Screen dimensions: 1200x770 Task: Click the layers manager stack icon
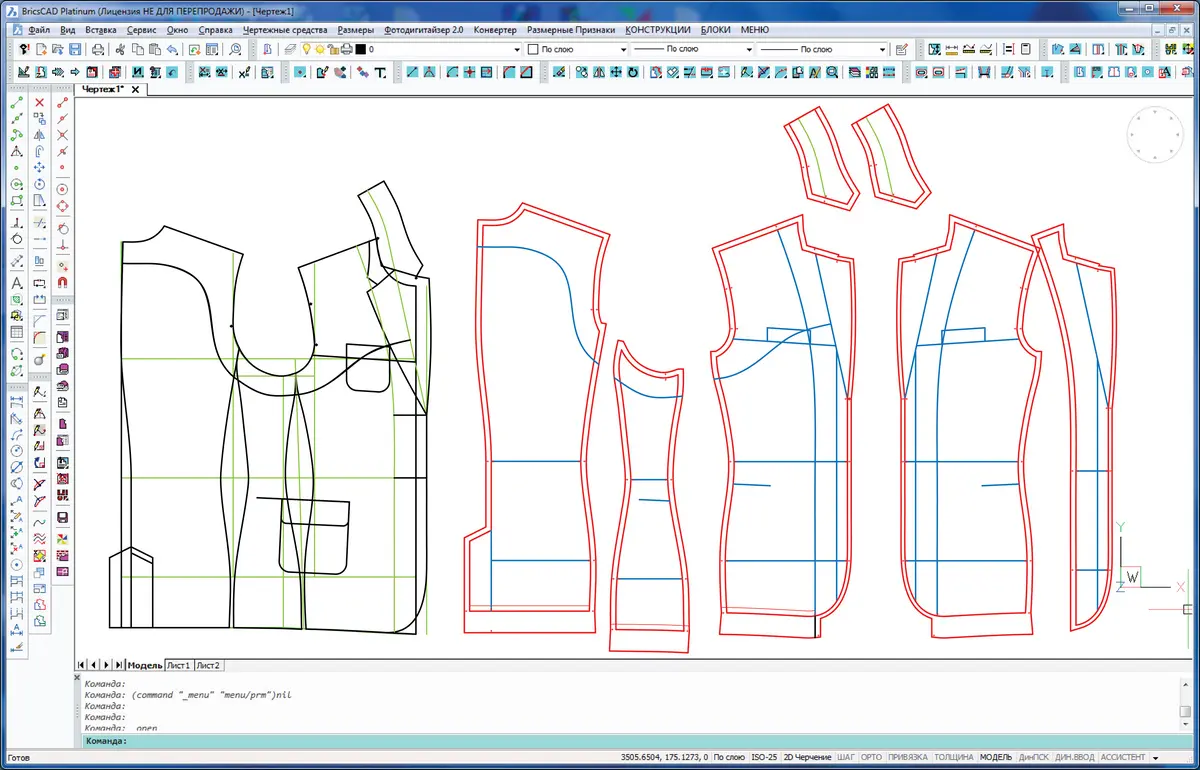coord(290,49)
